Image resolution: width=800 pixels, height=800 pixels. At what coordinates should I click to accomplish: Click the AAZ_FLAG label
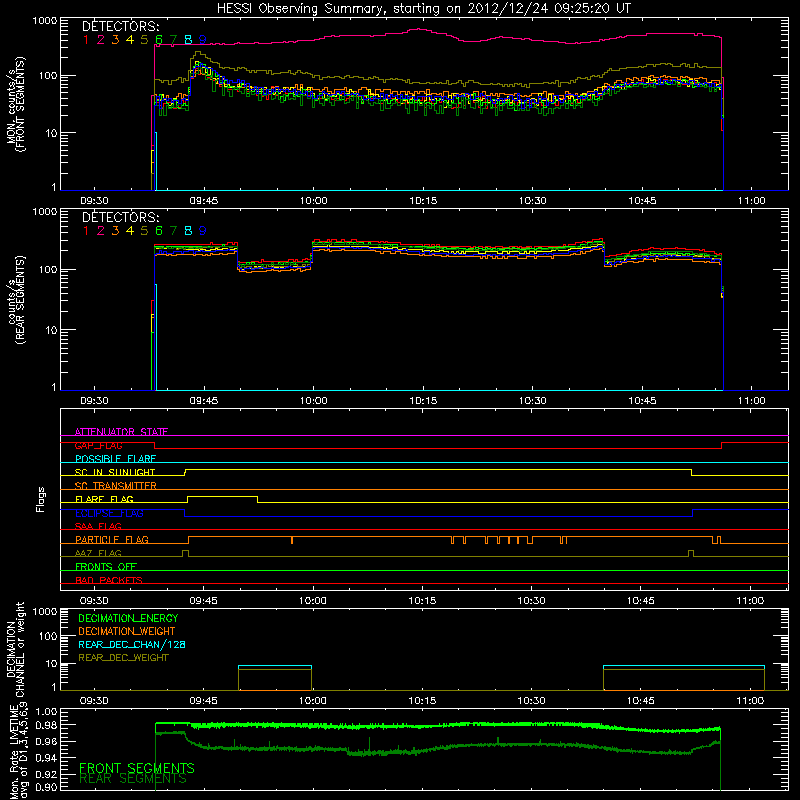tap(98, 553)
